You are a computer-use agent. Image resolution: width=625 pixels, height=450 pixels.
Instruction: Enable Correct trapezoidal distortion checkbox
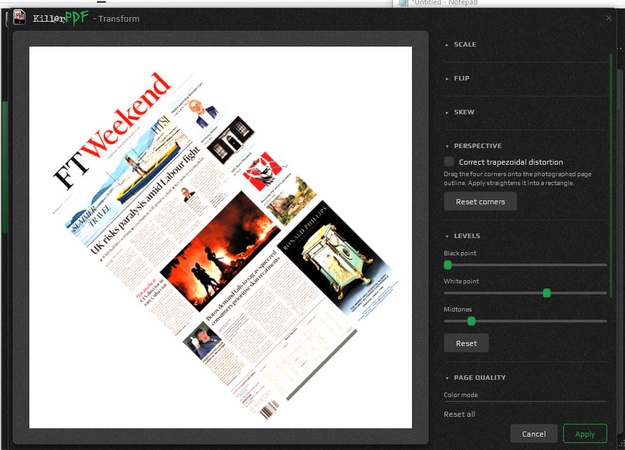point(449,161)
